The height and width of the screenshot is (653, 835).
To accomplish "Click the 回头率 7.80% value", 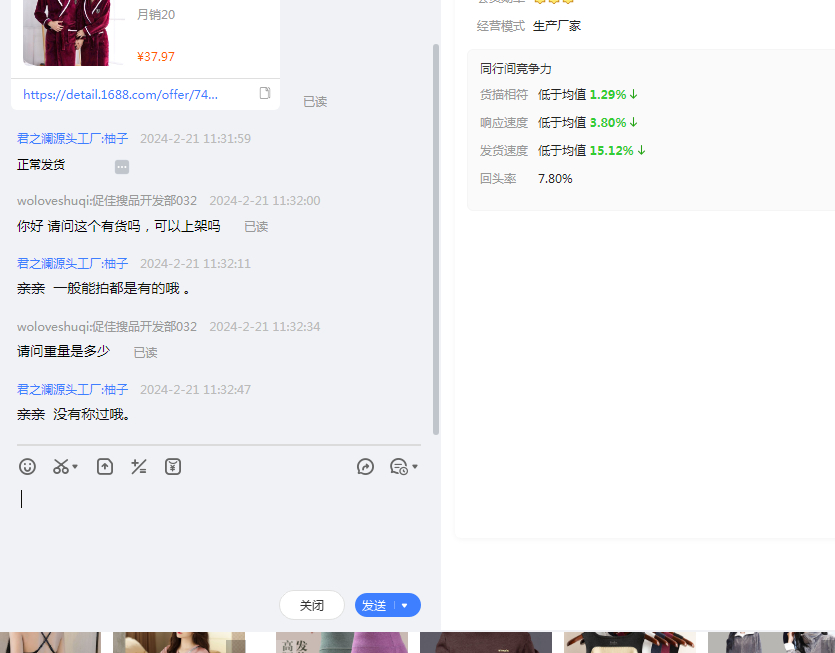I will coord(555,178).
